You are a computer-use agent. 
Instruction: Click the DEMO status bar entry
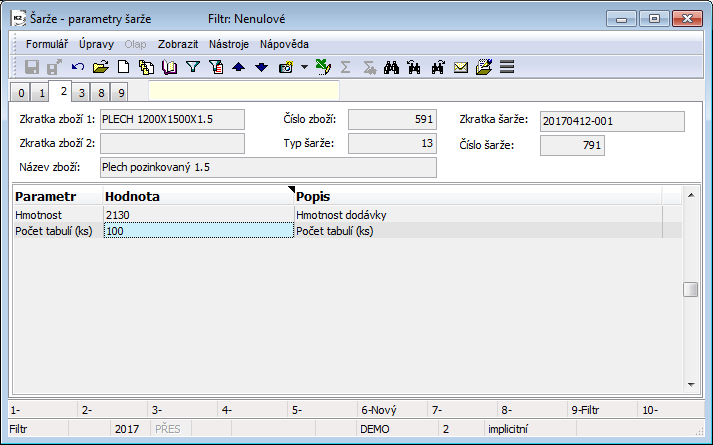tap(397, 429)
